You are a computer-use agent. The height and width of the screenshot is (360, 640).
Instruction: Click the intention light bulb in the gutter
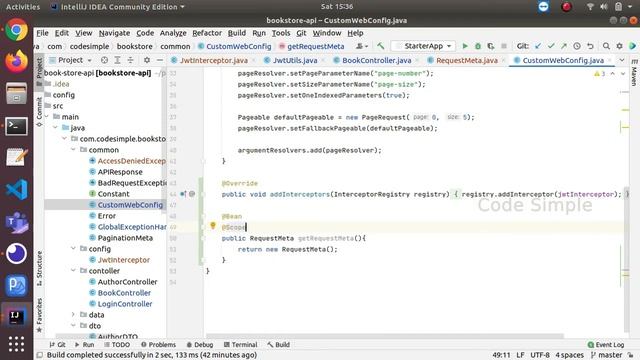213,225
